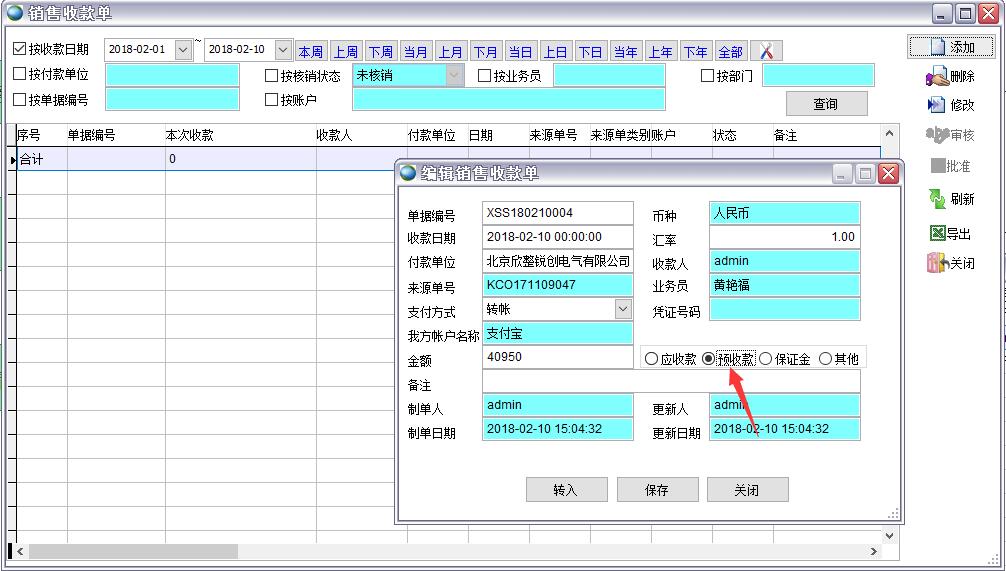Click the 导出 (Export) Excel icon
This screenshot has height=571, width=1006.
937,234
